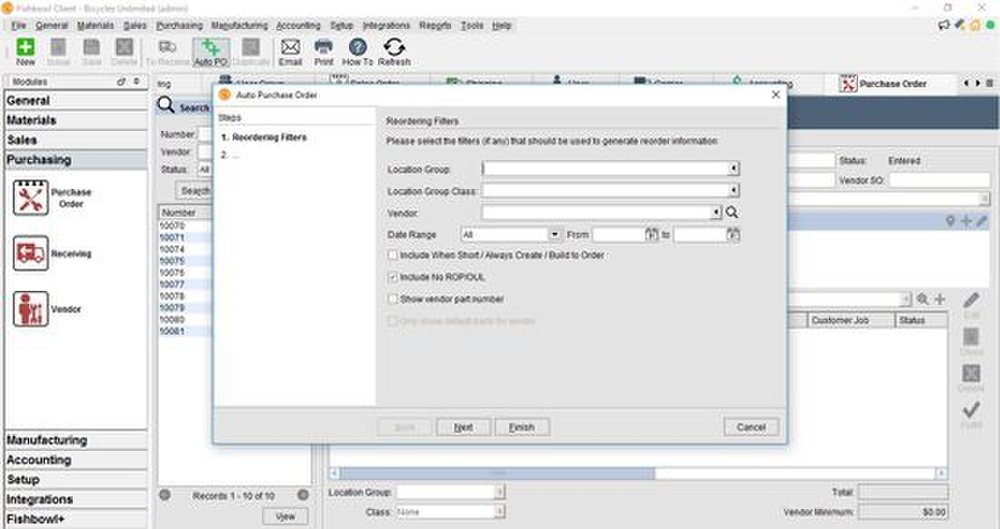Uncheck Include No ROP/OUL checkbox
This screenshot has width=1000, height=529.
pos(393,277)
